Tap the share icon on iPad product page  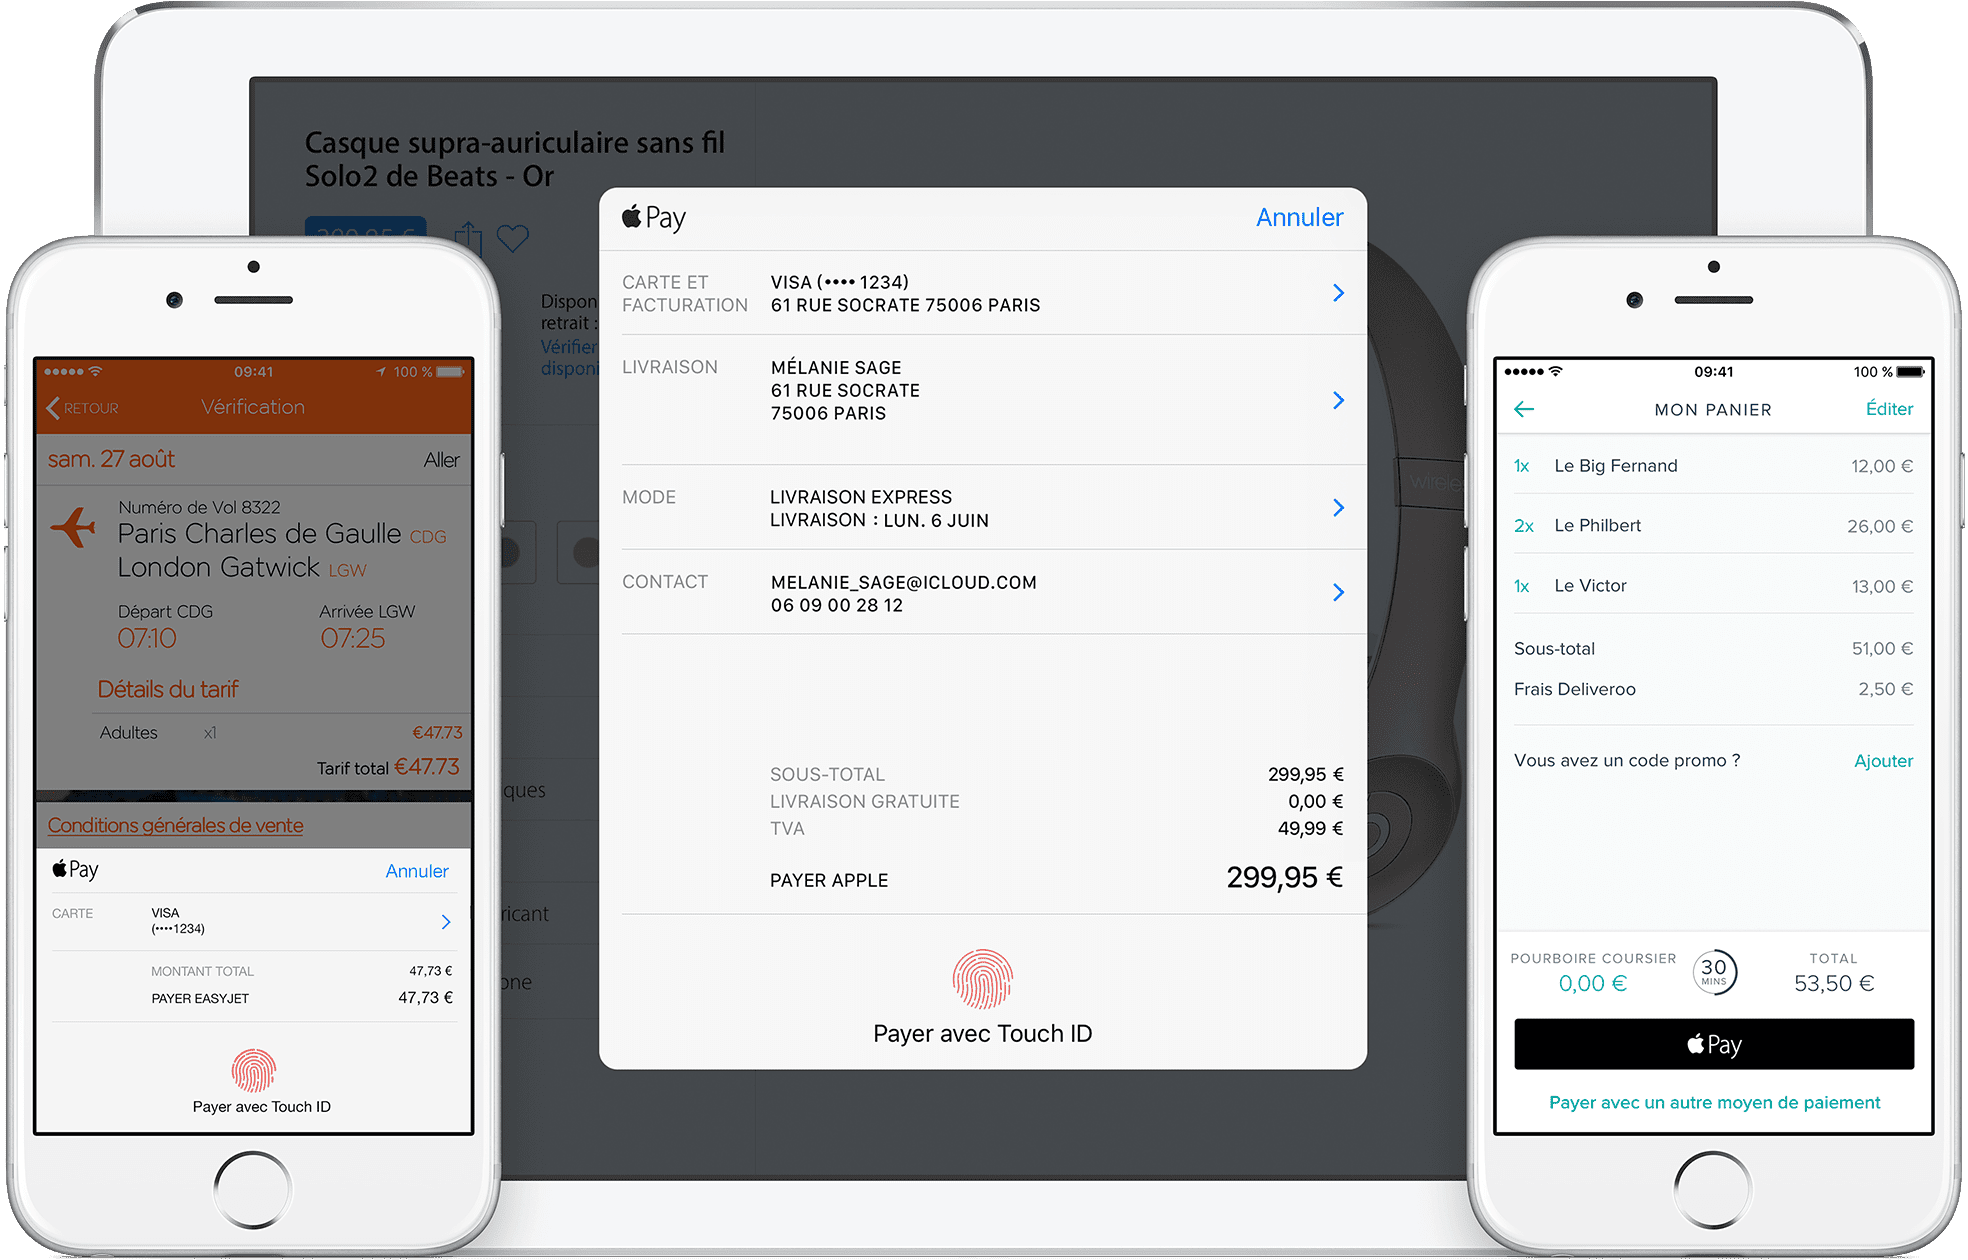coord(468,239)
